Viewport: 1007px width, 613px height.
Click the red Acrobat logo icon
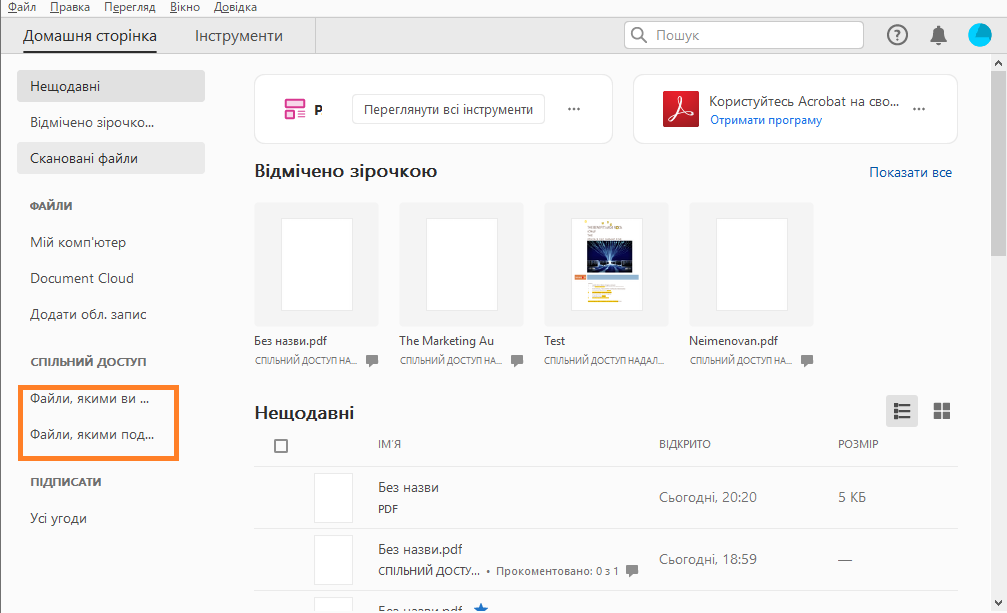coord(681,109)
